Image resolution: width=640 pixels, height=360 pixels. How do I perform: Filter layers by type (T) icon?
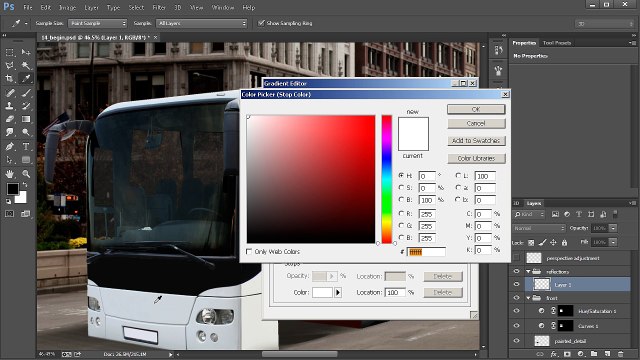click(579, 214)
